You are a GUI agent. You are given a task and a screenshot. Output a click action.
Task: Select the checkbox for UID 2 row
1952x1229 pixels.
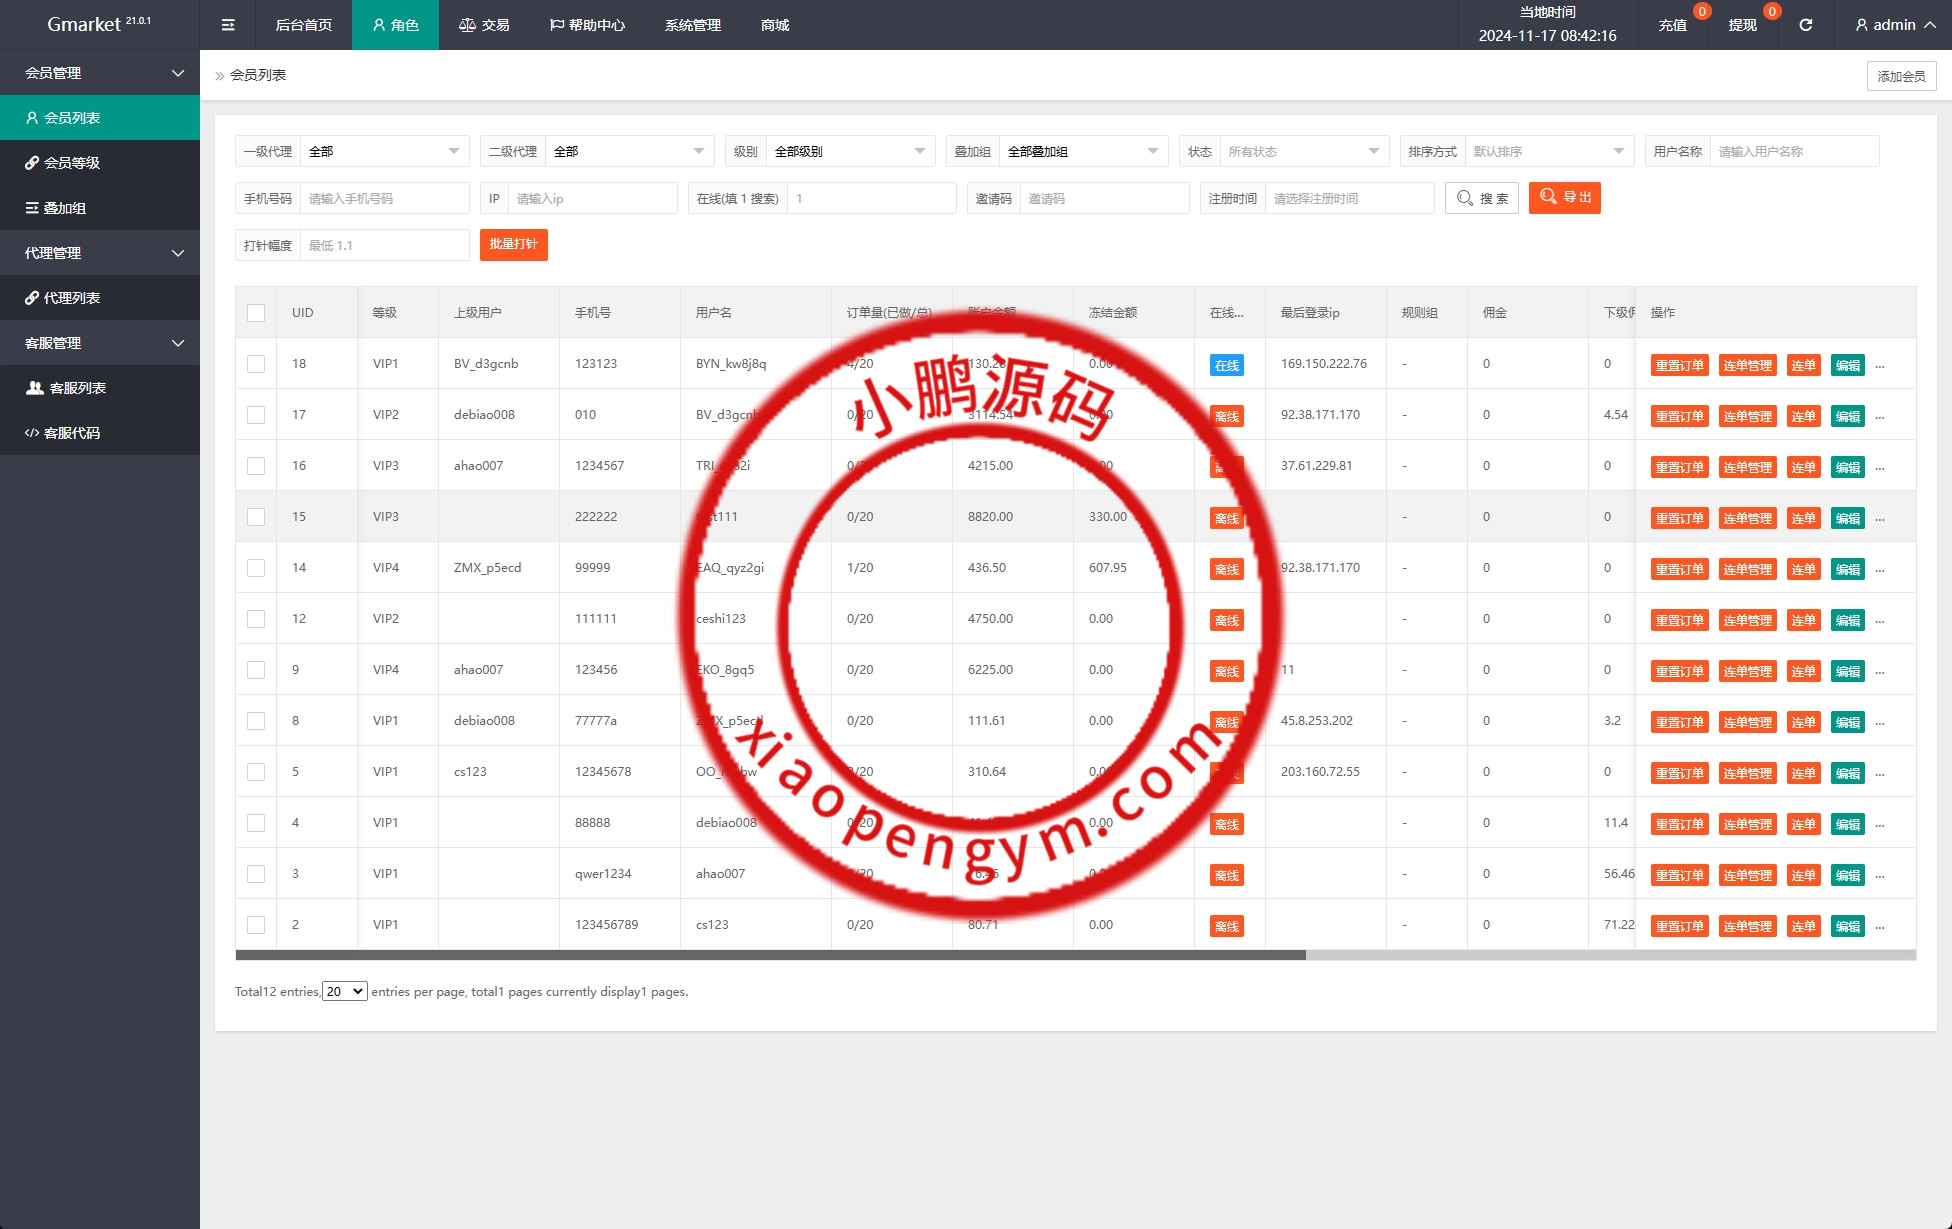tap(256, 925)
